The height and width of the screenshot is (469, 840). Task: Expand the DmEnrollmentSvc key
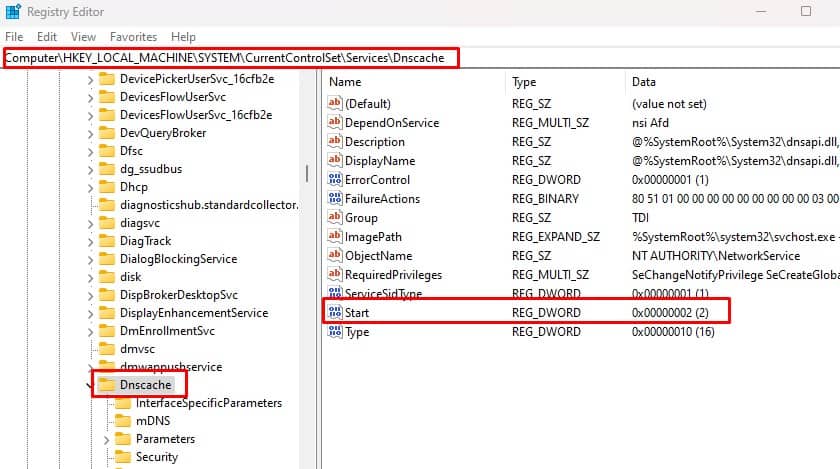point(90,331)
